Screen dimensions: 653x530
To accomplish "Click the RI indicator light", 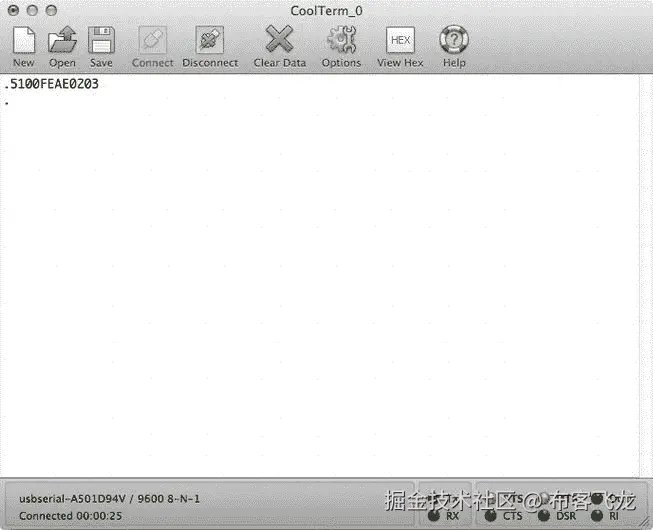I will tap(597, 516).
